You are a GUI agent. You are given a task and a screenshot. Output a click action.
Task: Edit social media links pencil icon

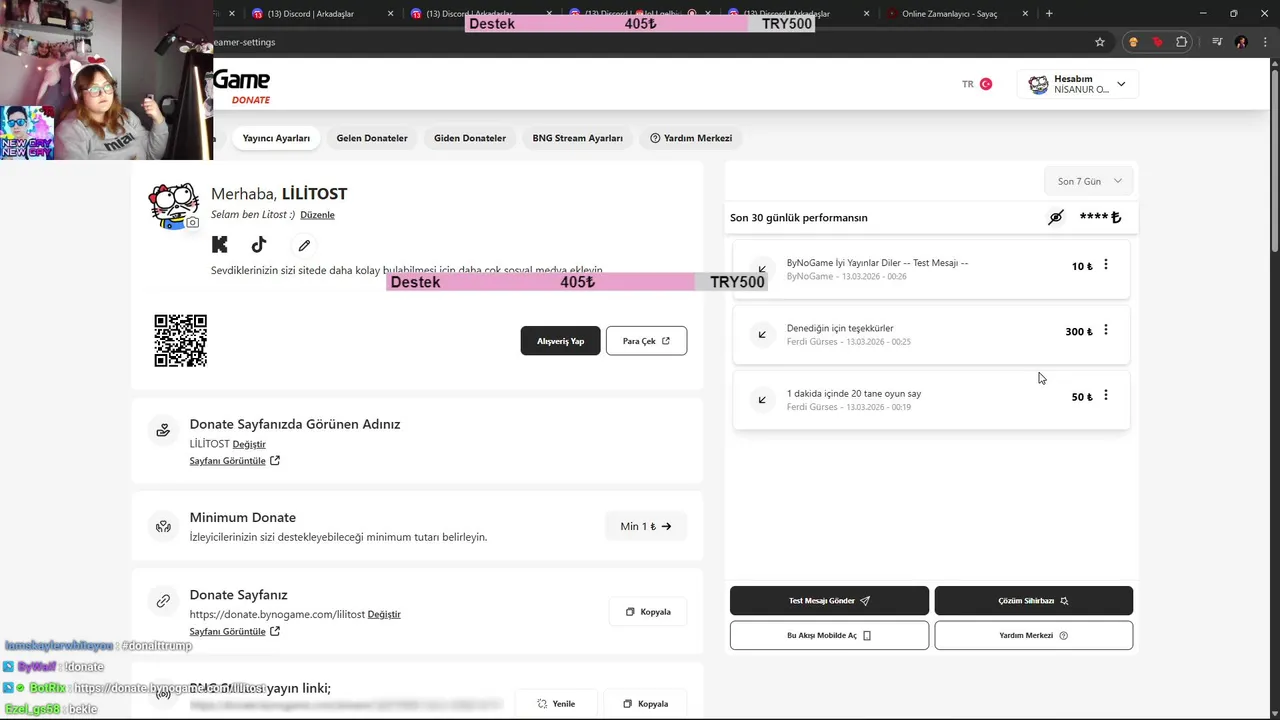point(304,245)
